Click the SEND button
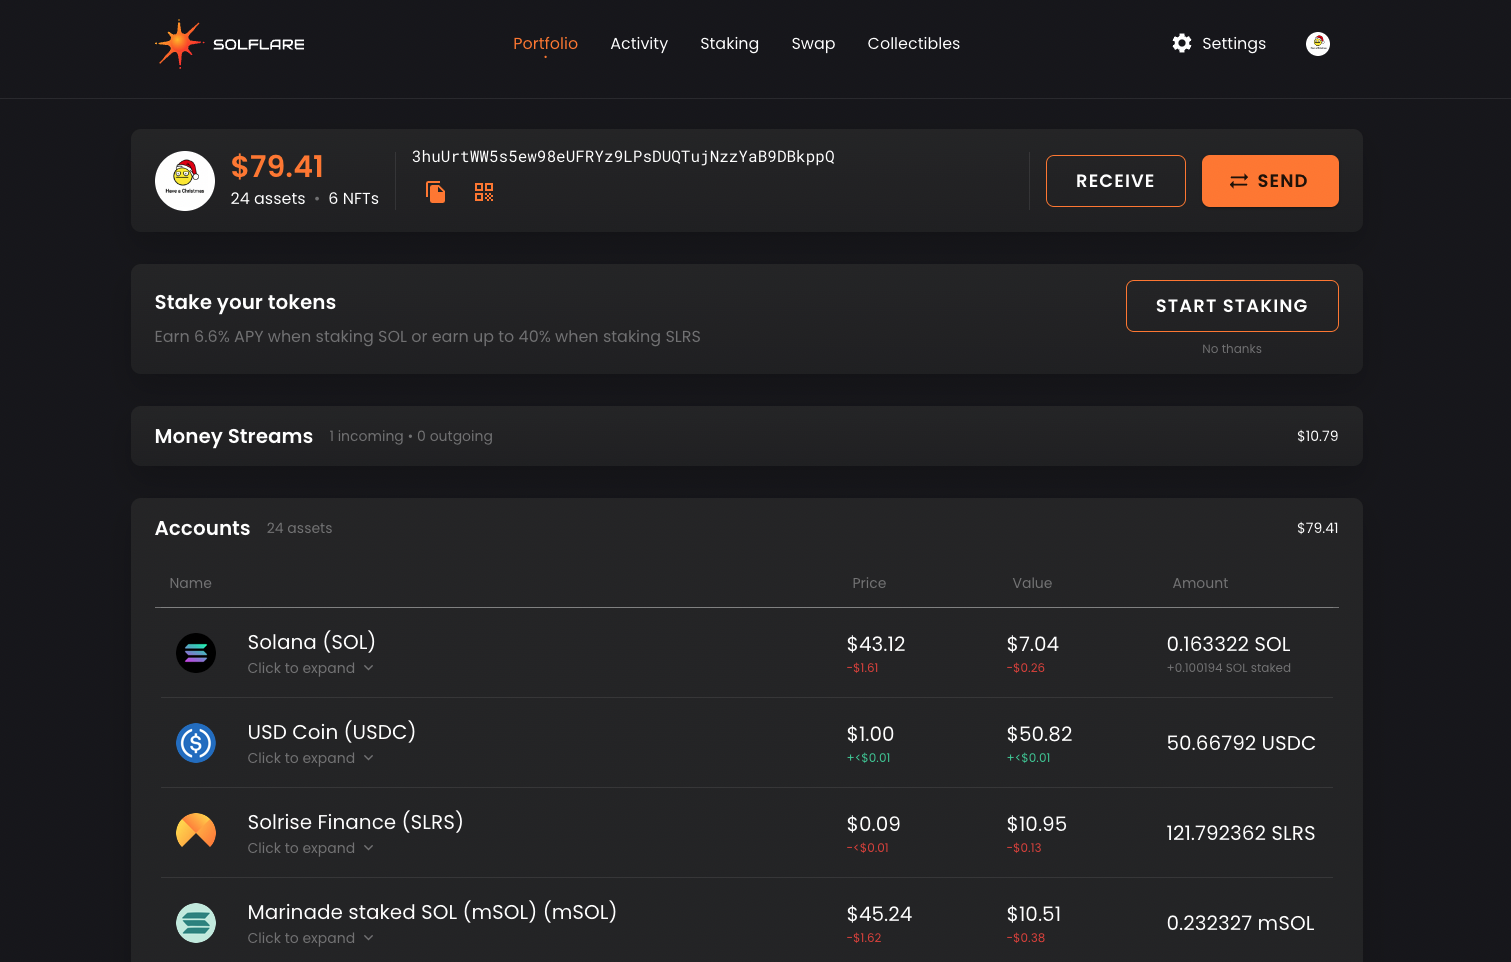This screenshot has height=962, width=1511. point(1270,181)
